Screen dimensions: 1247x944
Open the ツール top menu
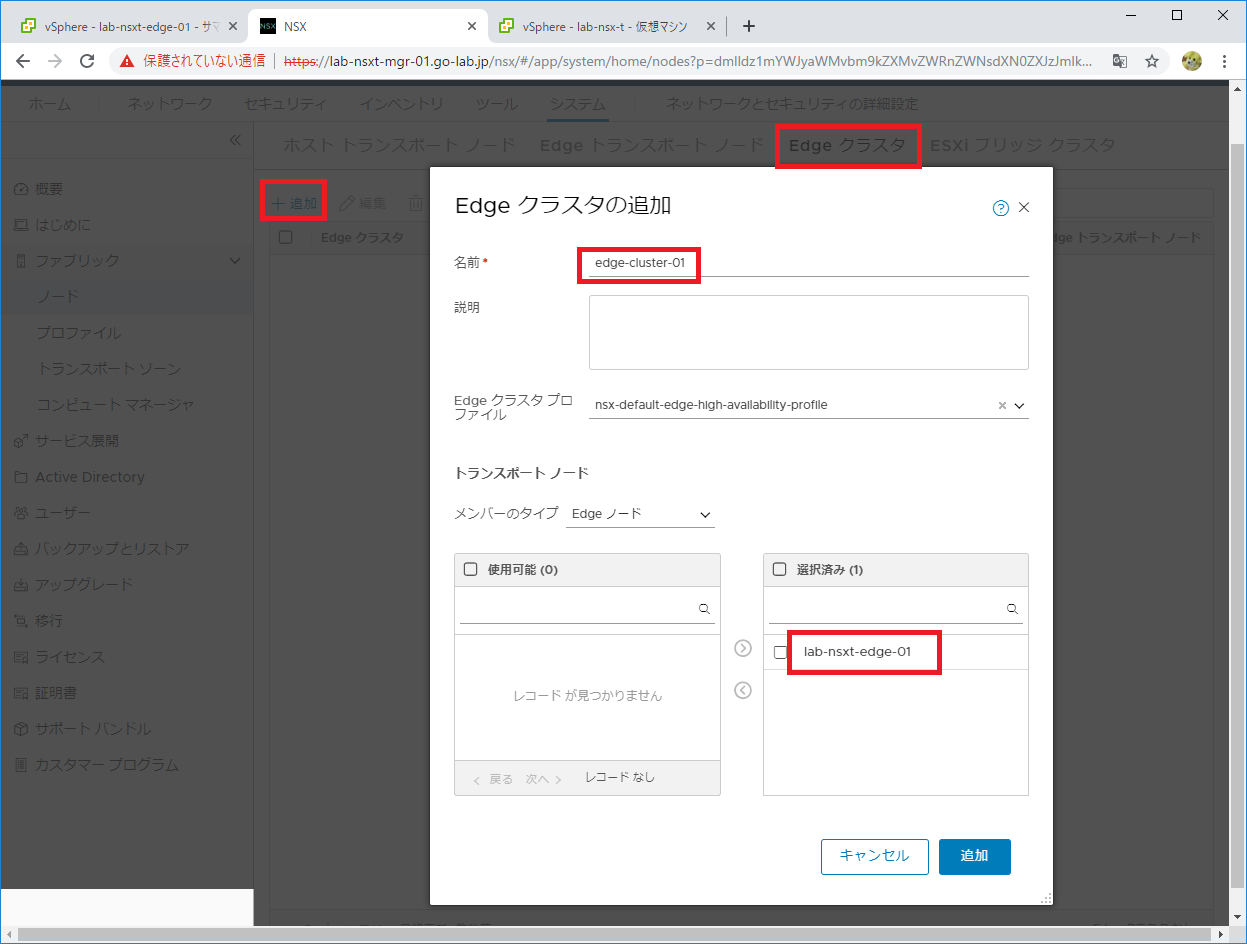496,104
